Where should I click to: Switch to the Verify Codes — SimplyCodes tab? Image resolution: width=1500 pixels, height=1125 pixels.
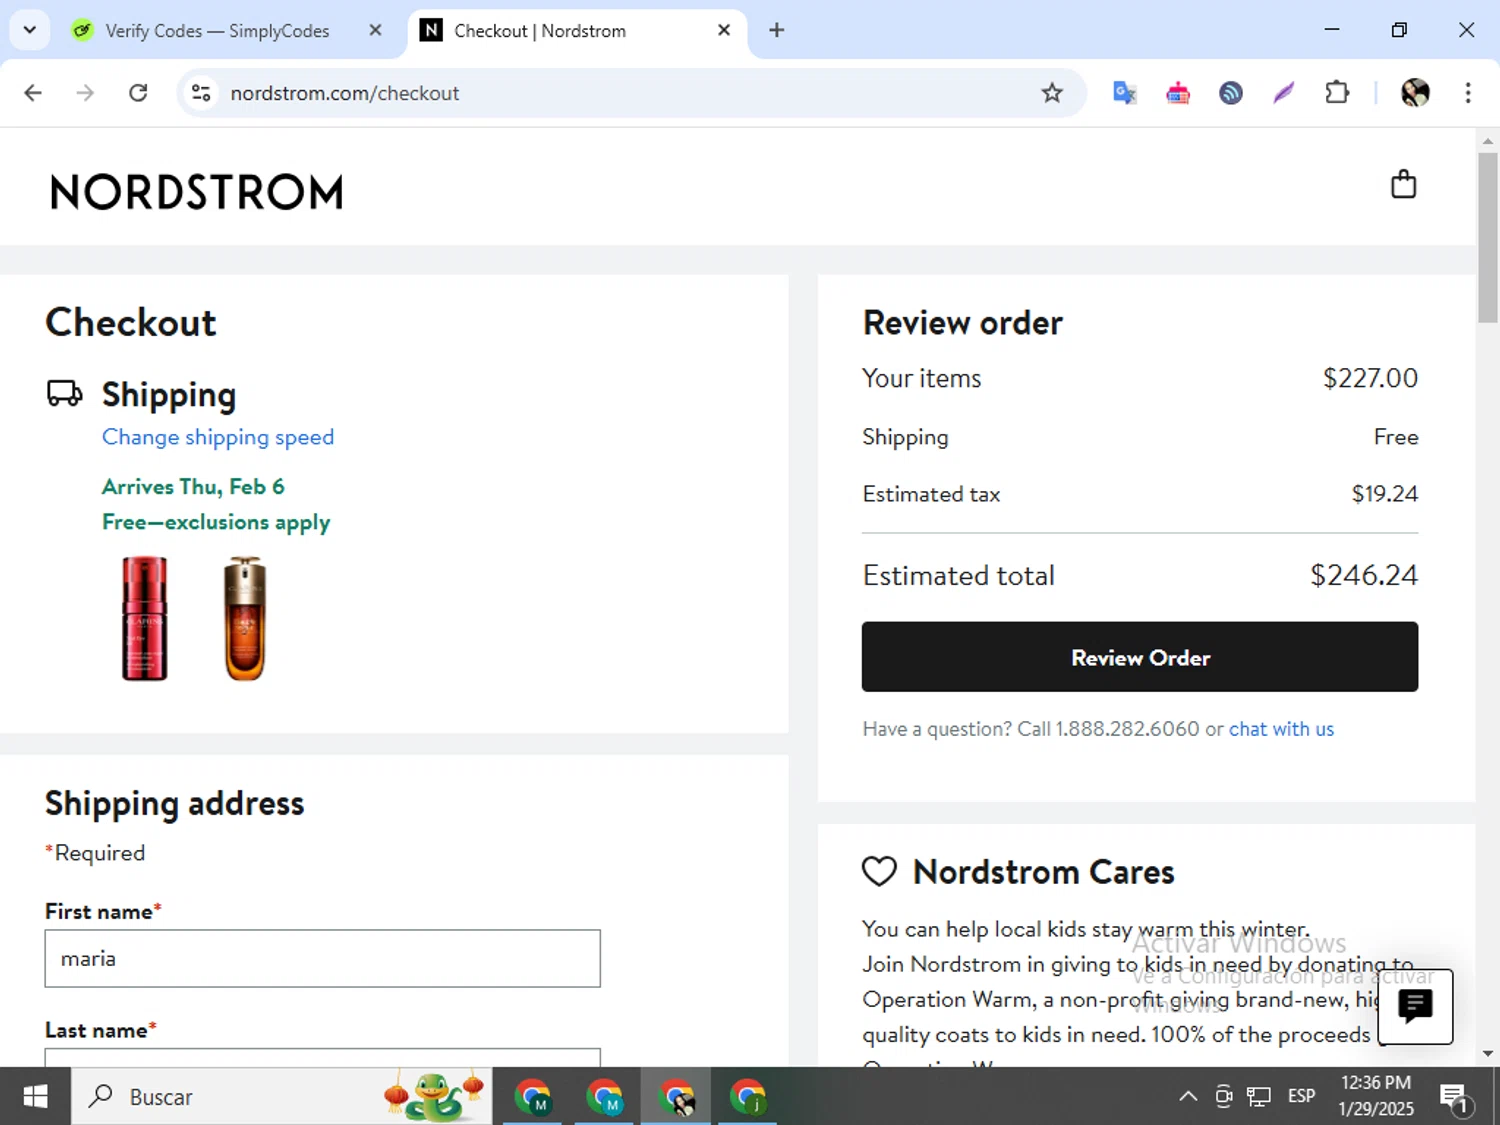tap(217, 31)
